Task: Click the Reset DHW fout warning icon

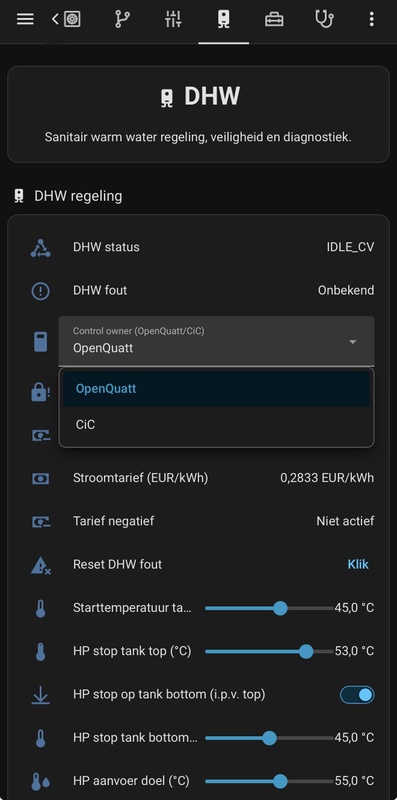Action: (41, 565)
